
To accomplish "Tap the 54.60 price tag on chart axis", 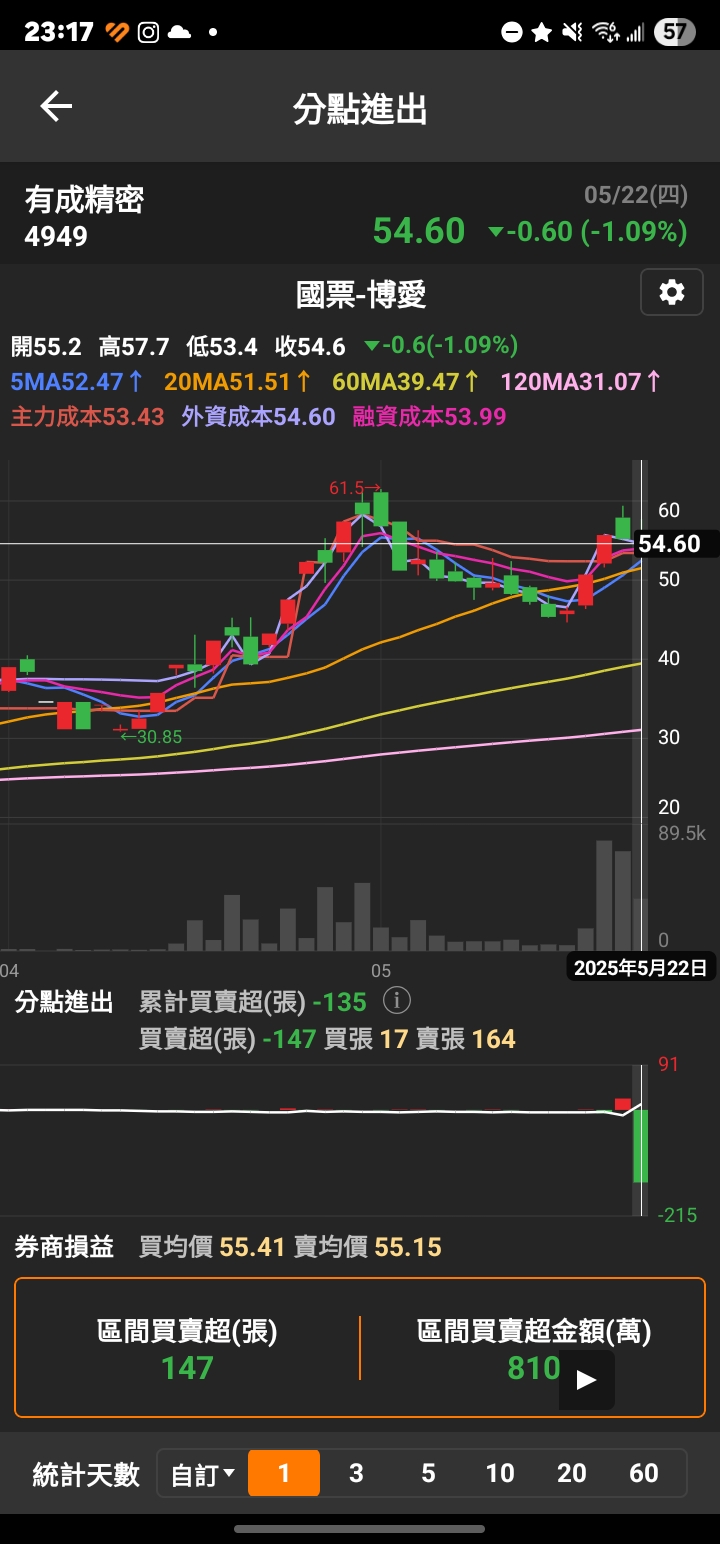I will pyautogui.click(x=676, y=544).
